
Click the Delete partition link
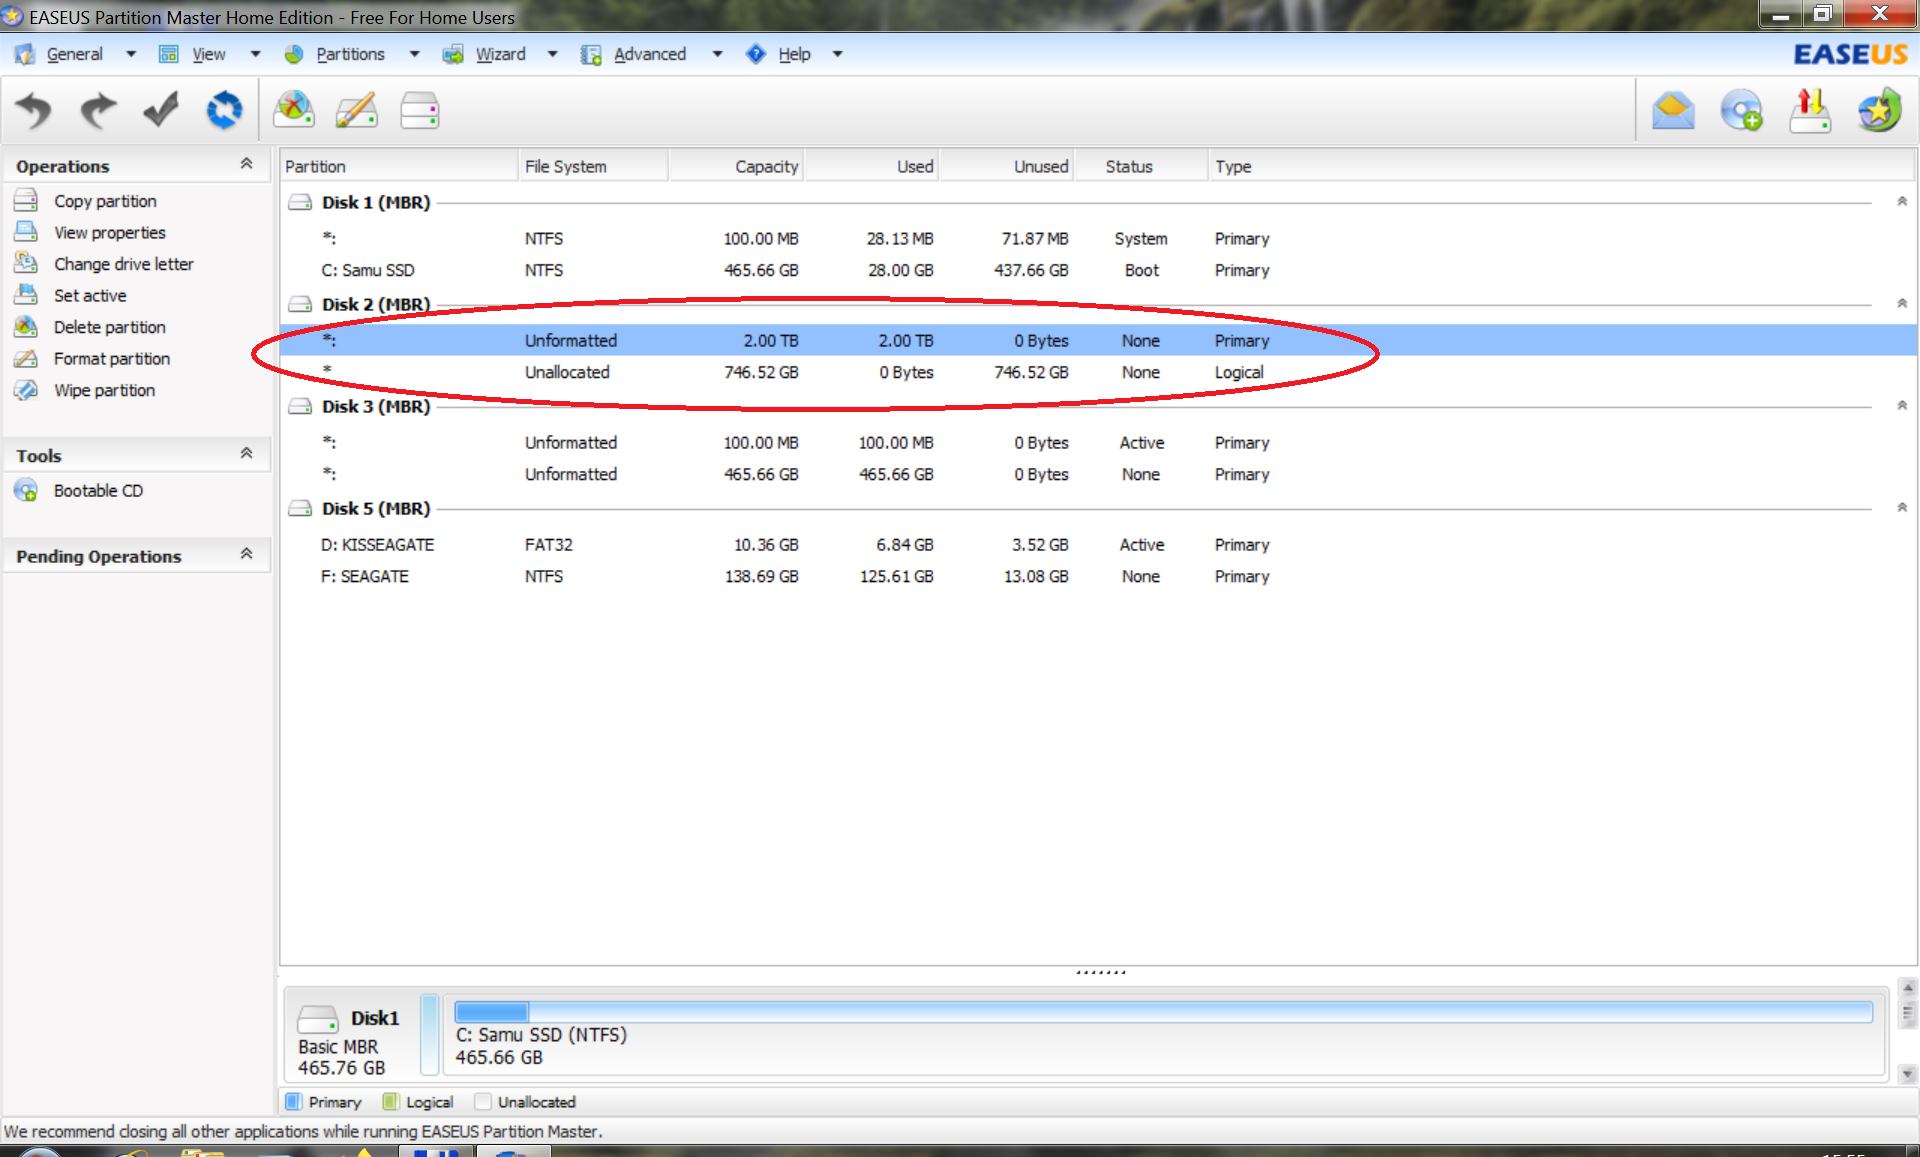[x=110, y=327]
